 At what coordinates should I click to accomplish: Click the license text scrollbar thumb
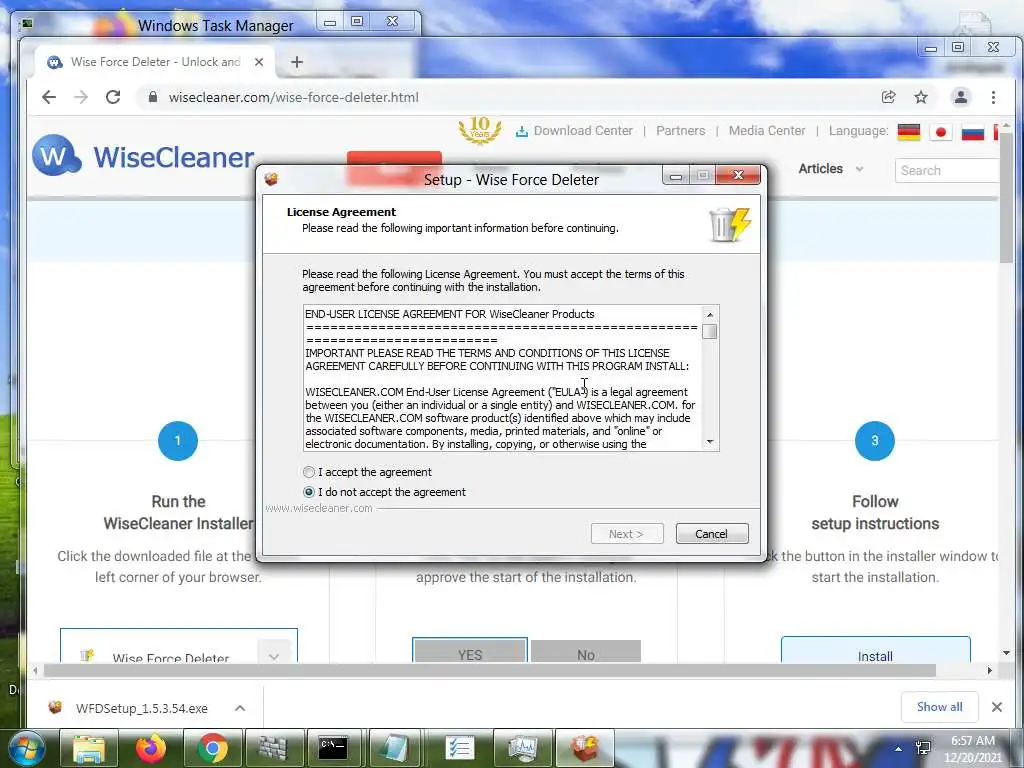[710, 332]
